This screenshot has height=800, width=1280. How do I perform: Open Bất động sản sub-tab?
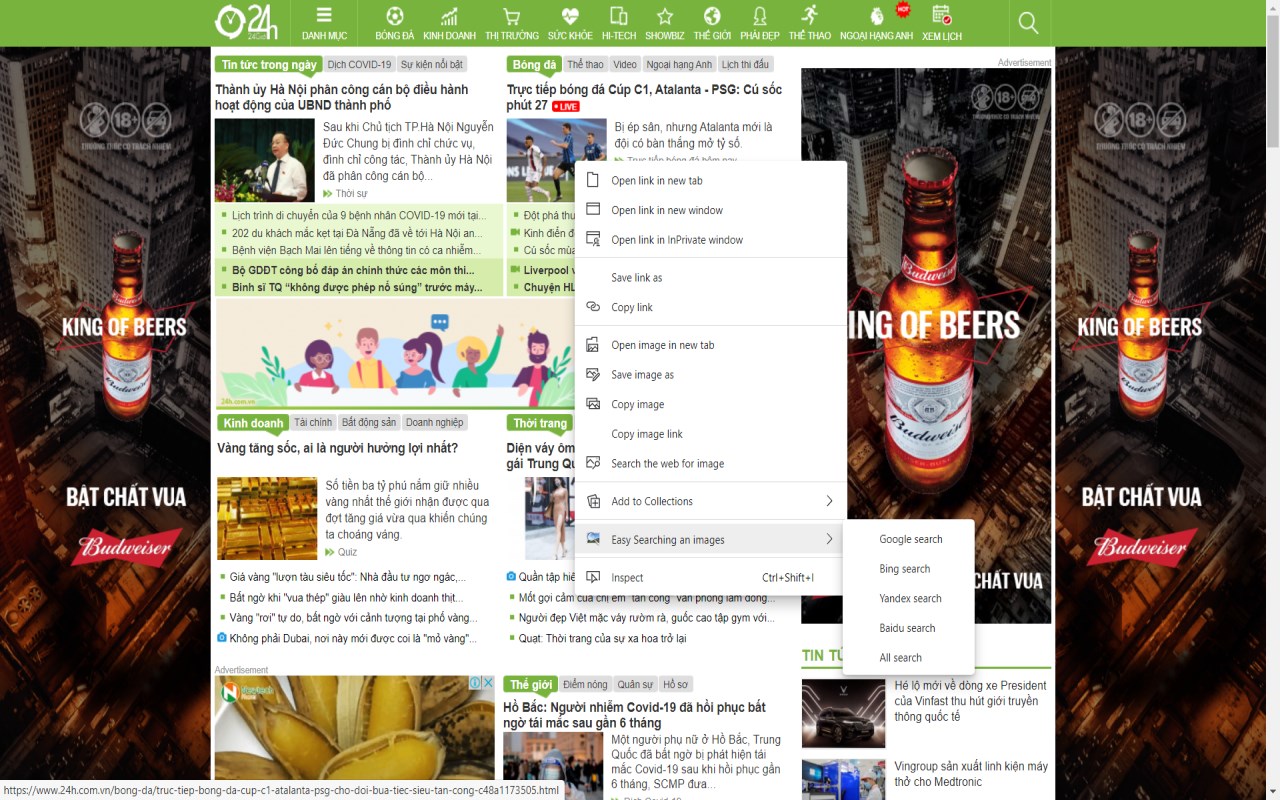[369, 423]
